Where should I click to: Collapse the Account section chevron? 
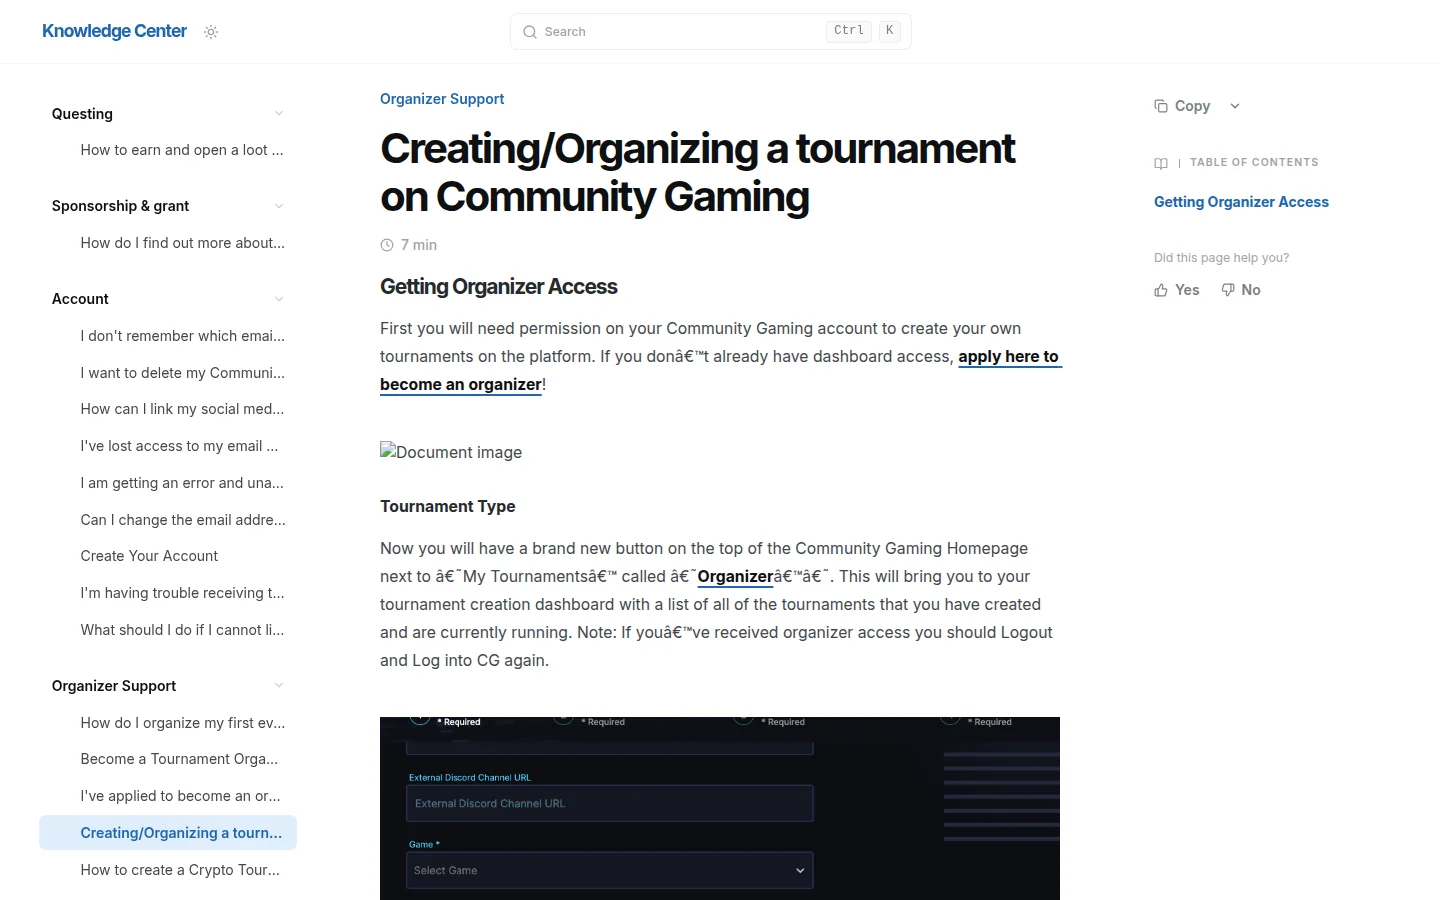[x=279, y=299]
